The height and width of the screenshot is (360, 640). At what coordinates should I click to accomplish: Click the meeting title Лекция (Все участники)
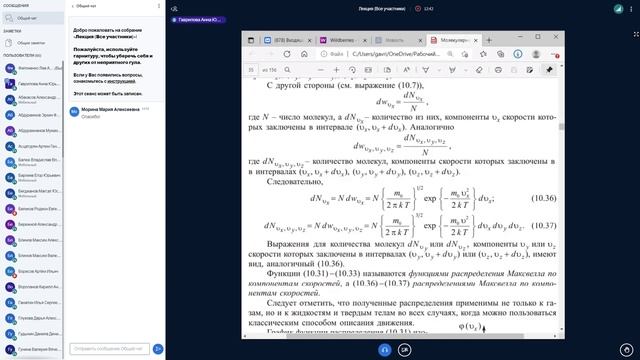(x=382, y=9)
